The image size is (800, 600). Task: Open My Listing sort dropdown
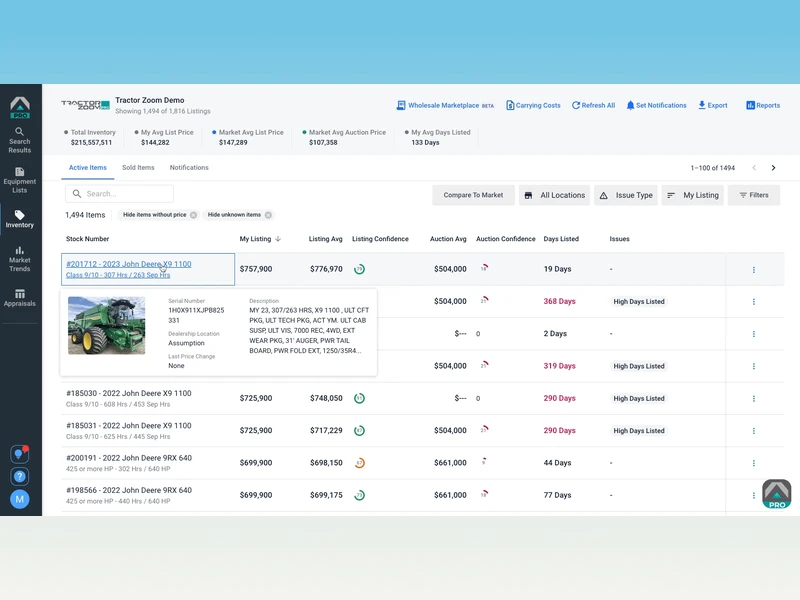[x=692, y=195]
